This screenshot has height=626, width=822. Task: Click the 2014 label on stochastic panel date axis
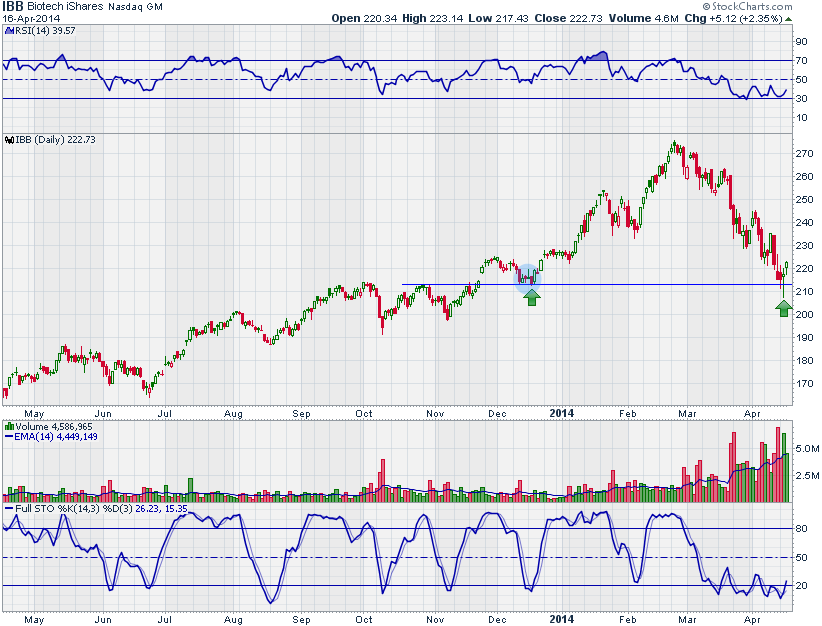561,619
